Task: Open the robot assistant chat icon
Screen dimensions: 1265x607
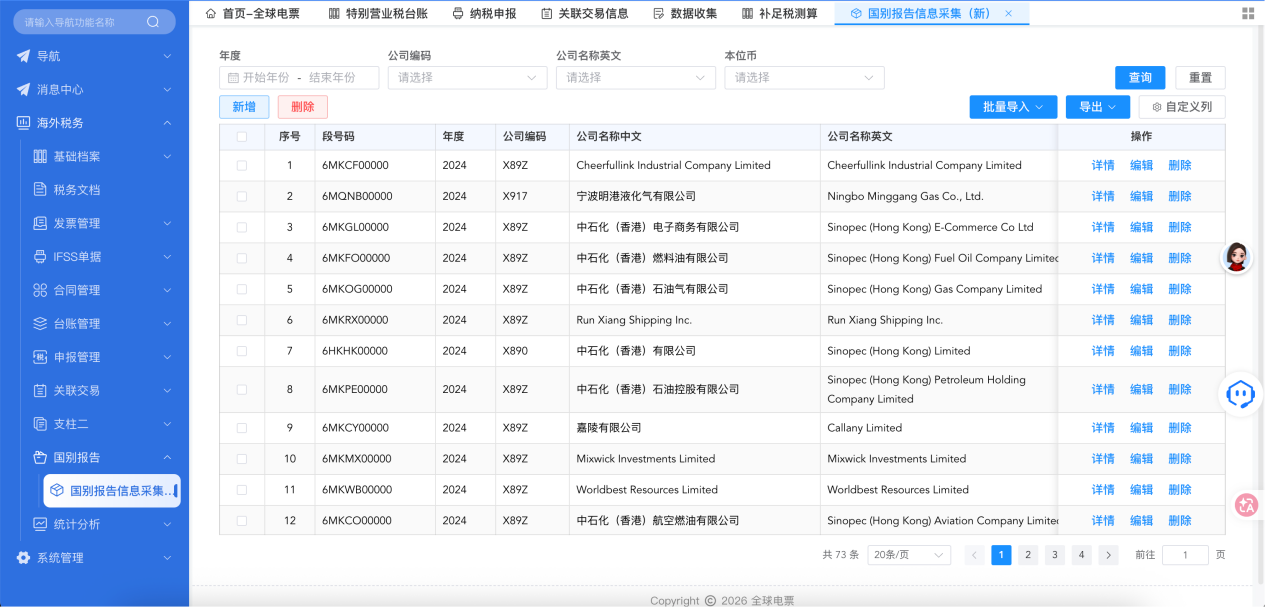Action: click(x=1241, y=393)
